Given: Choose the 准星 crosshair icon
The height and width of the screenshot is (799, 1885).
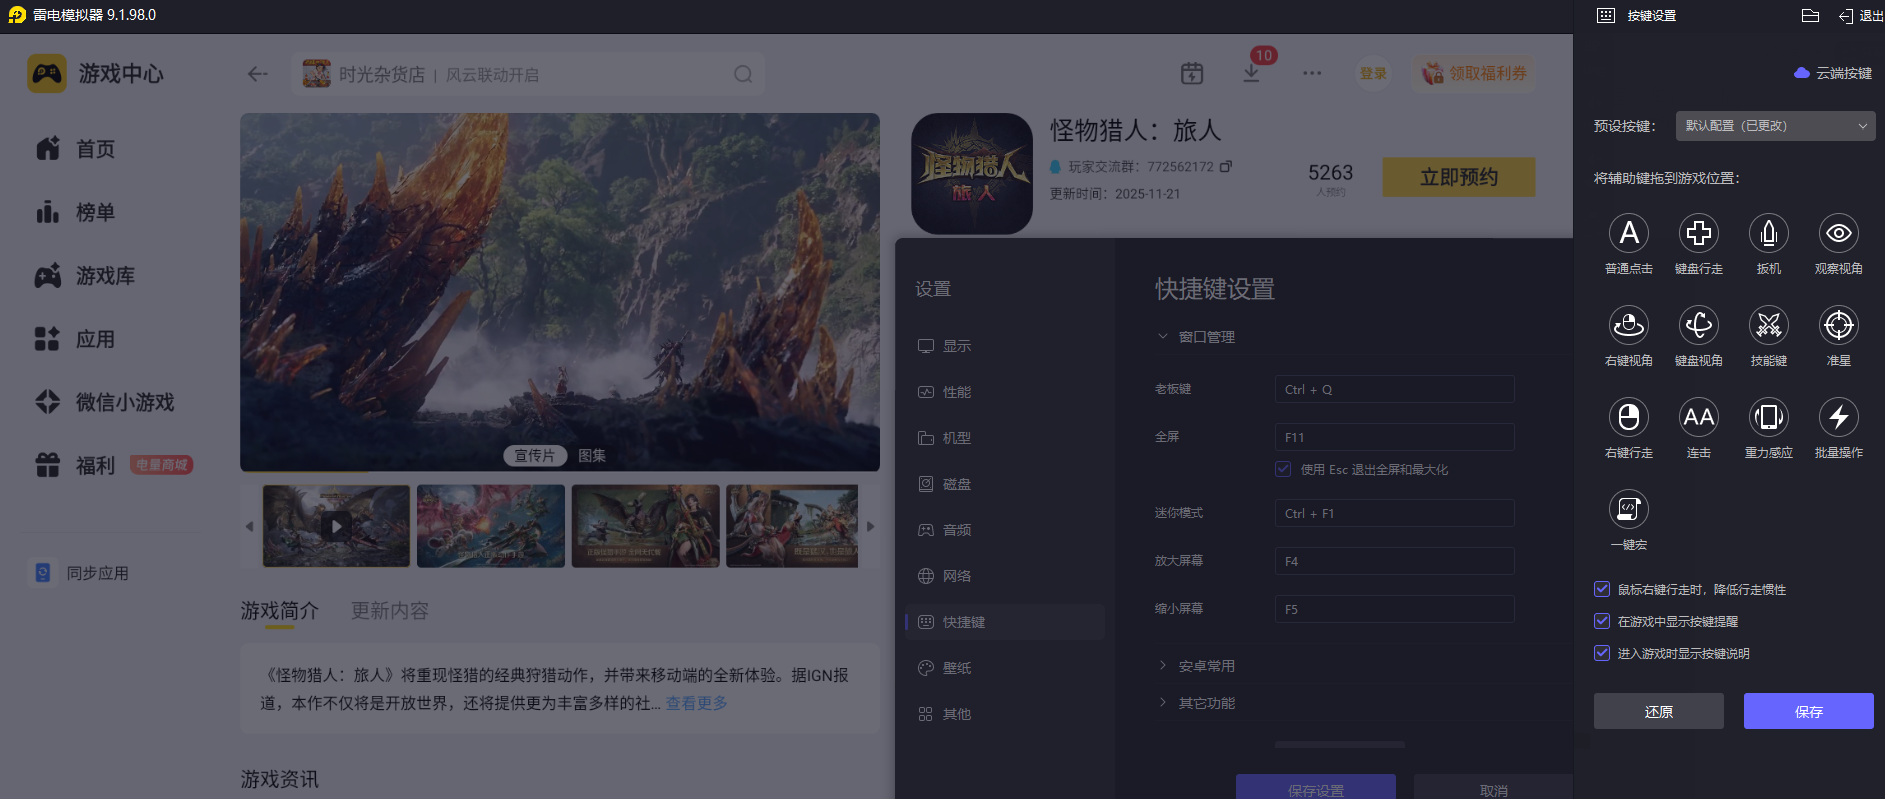Looking at the screenshot, I should 1839,325.
